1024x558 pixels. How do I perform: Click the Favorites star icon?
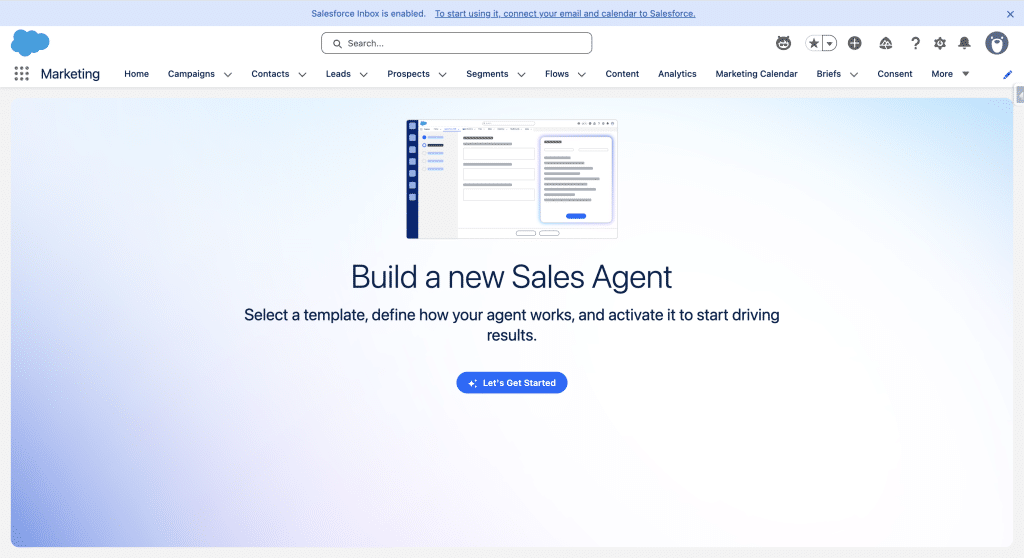tap(814, 43)
